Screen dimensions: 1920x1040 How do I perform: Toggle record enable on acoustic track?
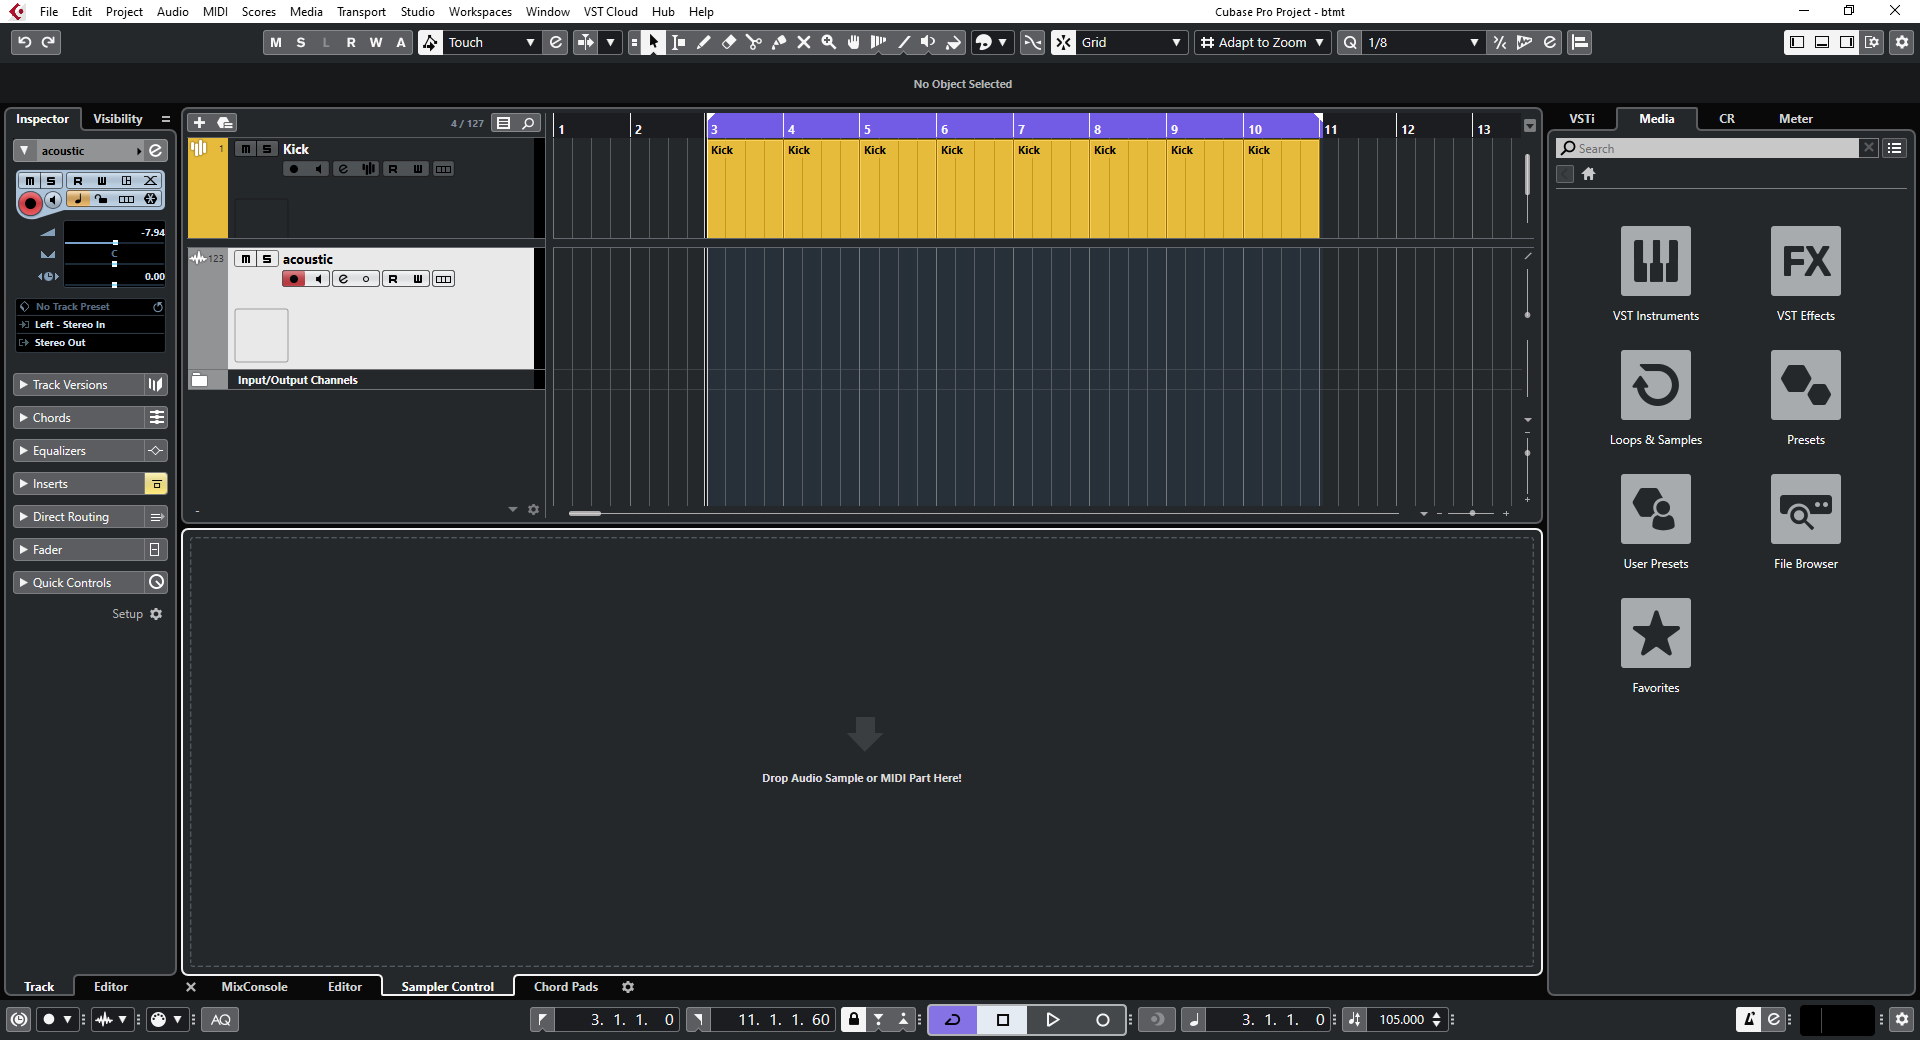coord(294,279)
